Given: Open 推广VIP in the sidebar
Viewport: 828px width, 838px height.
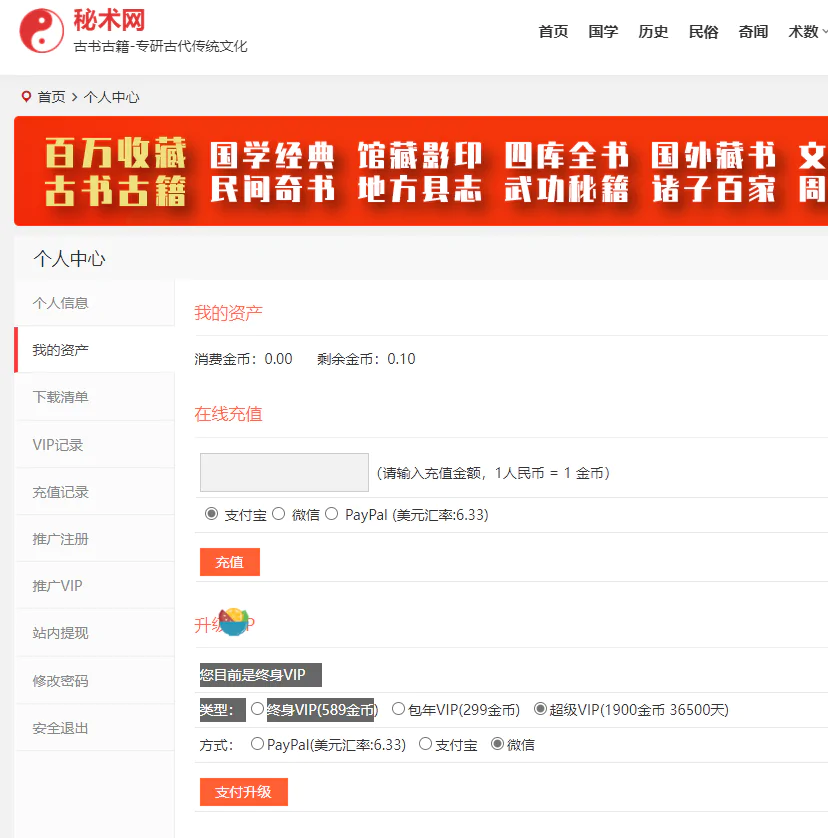Looking at the screenshot, I should (95, 586).
